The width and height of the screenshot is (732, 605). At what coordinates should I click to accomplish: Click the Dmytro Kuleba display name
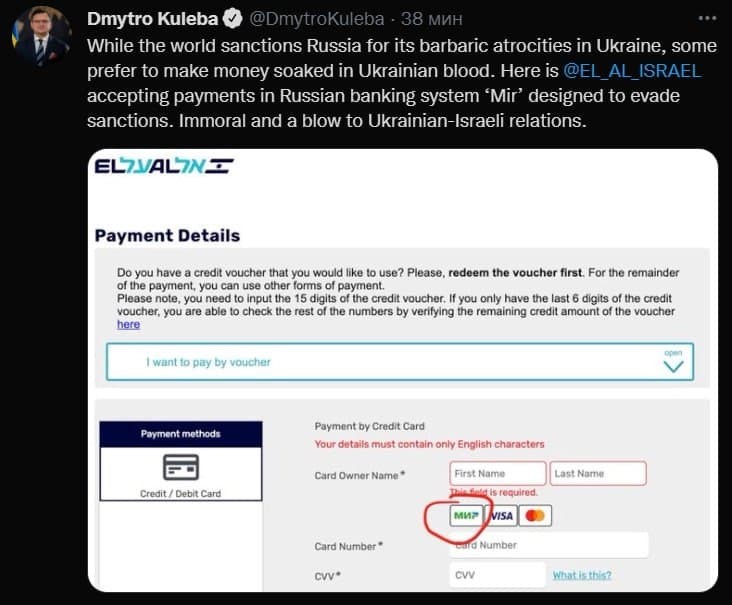[153, 19]
